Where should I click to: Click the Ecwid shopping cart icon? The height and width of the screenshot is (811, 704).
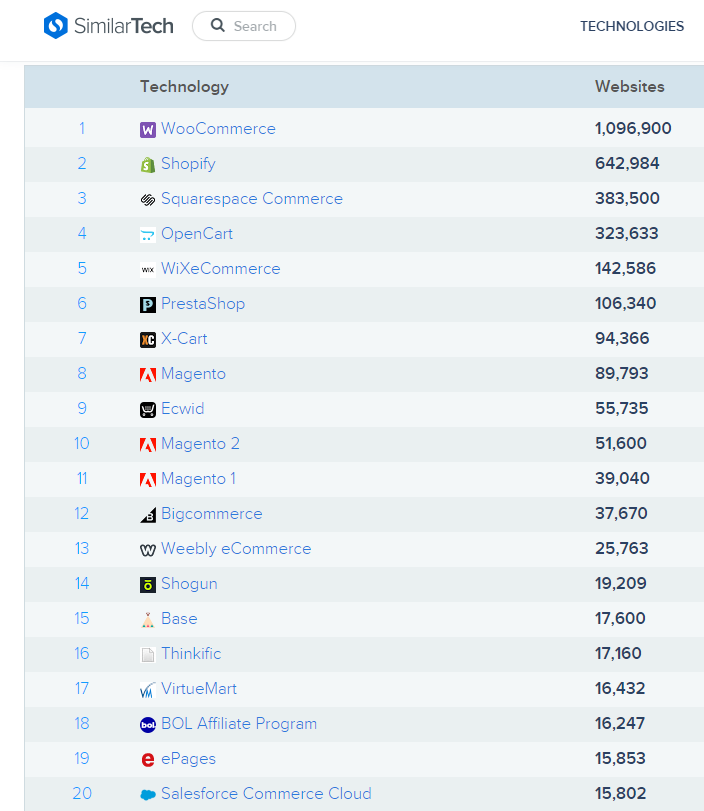pyautogui.click(x=148, y=410)
